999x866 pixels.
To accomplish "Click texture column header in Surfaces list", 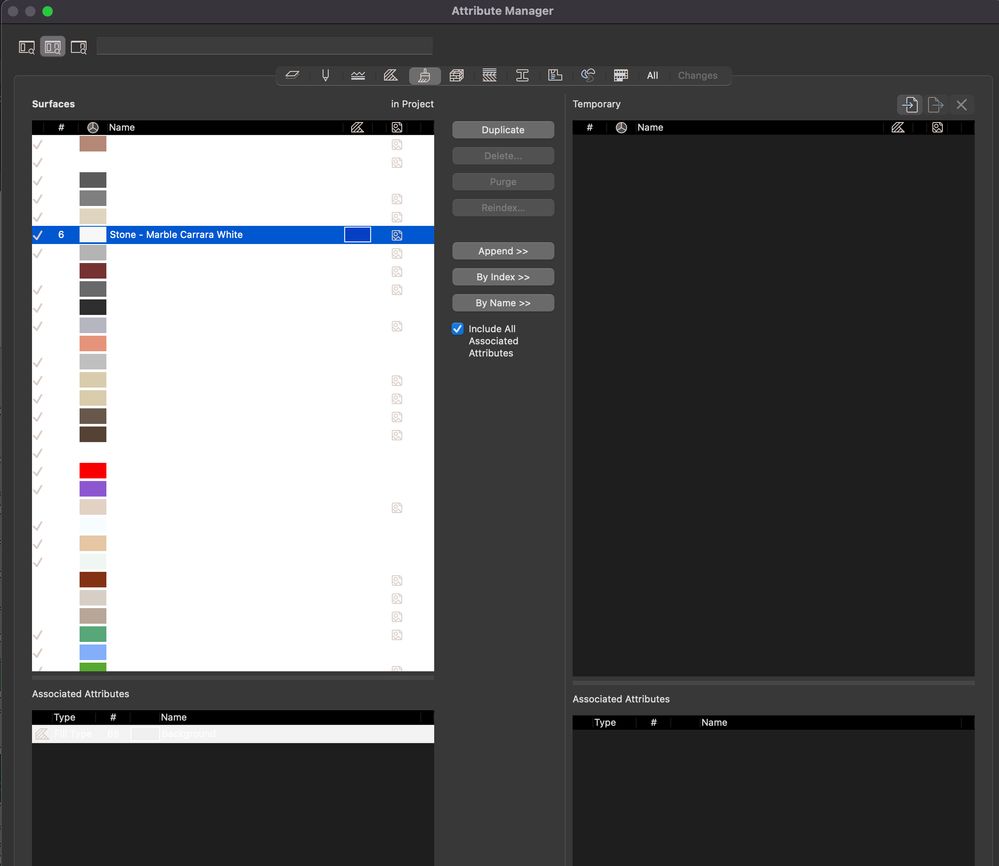I will [x=397, y=127].
